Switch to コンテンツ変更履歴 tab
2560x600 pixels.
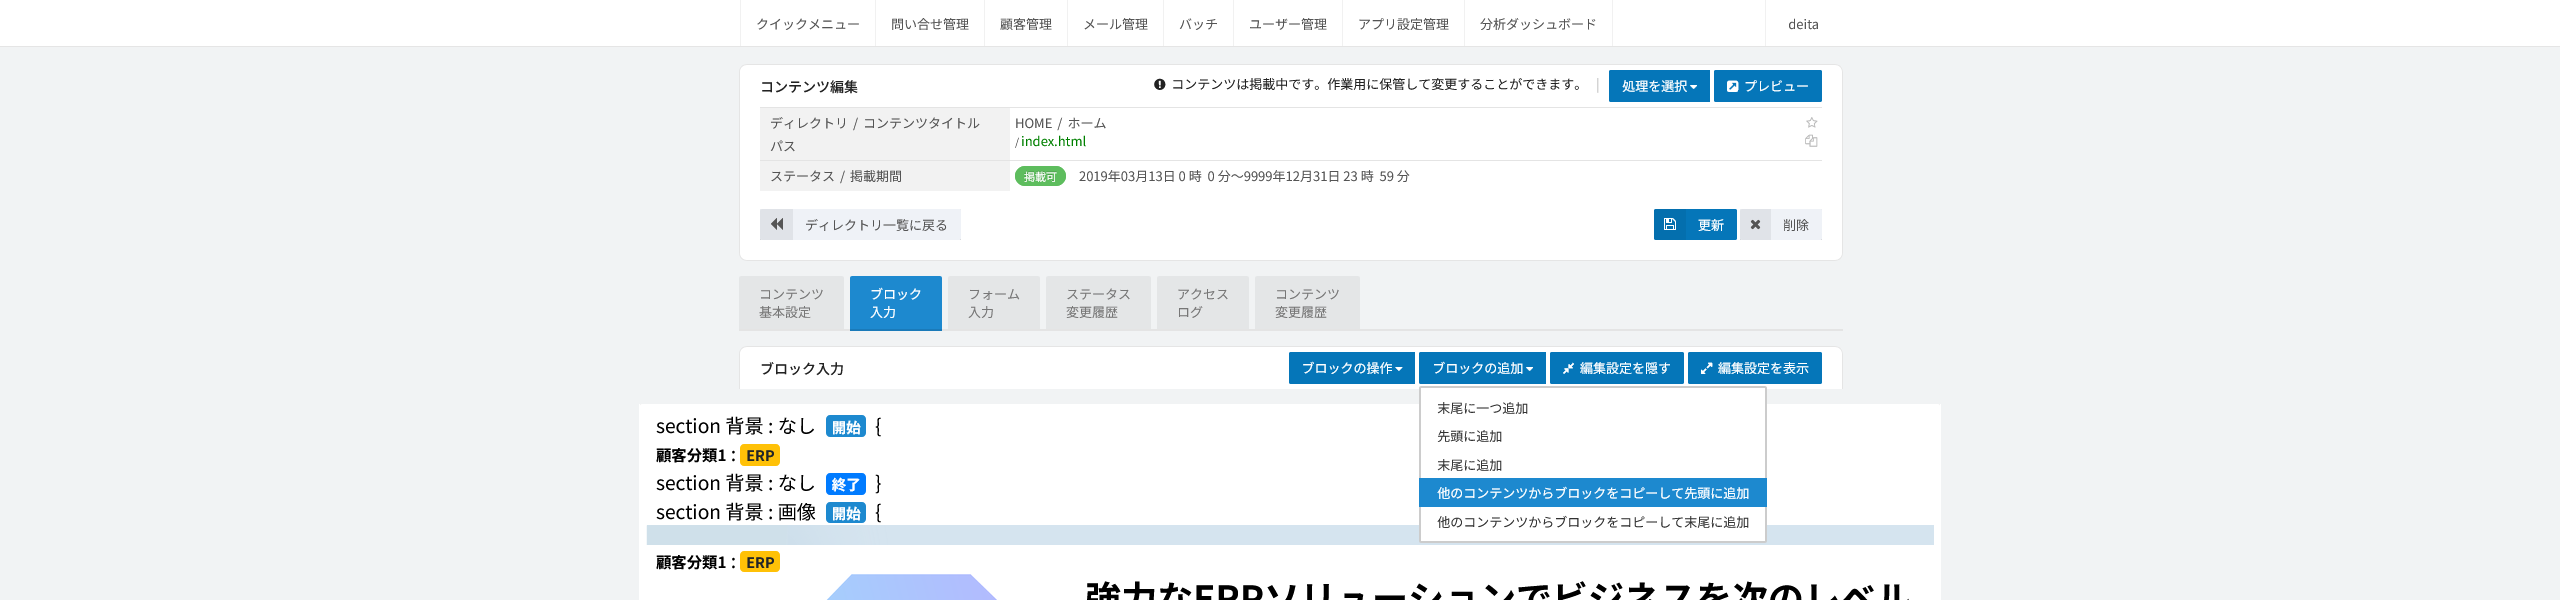click(x=1307, y=303)
